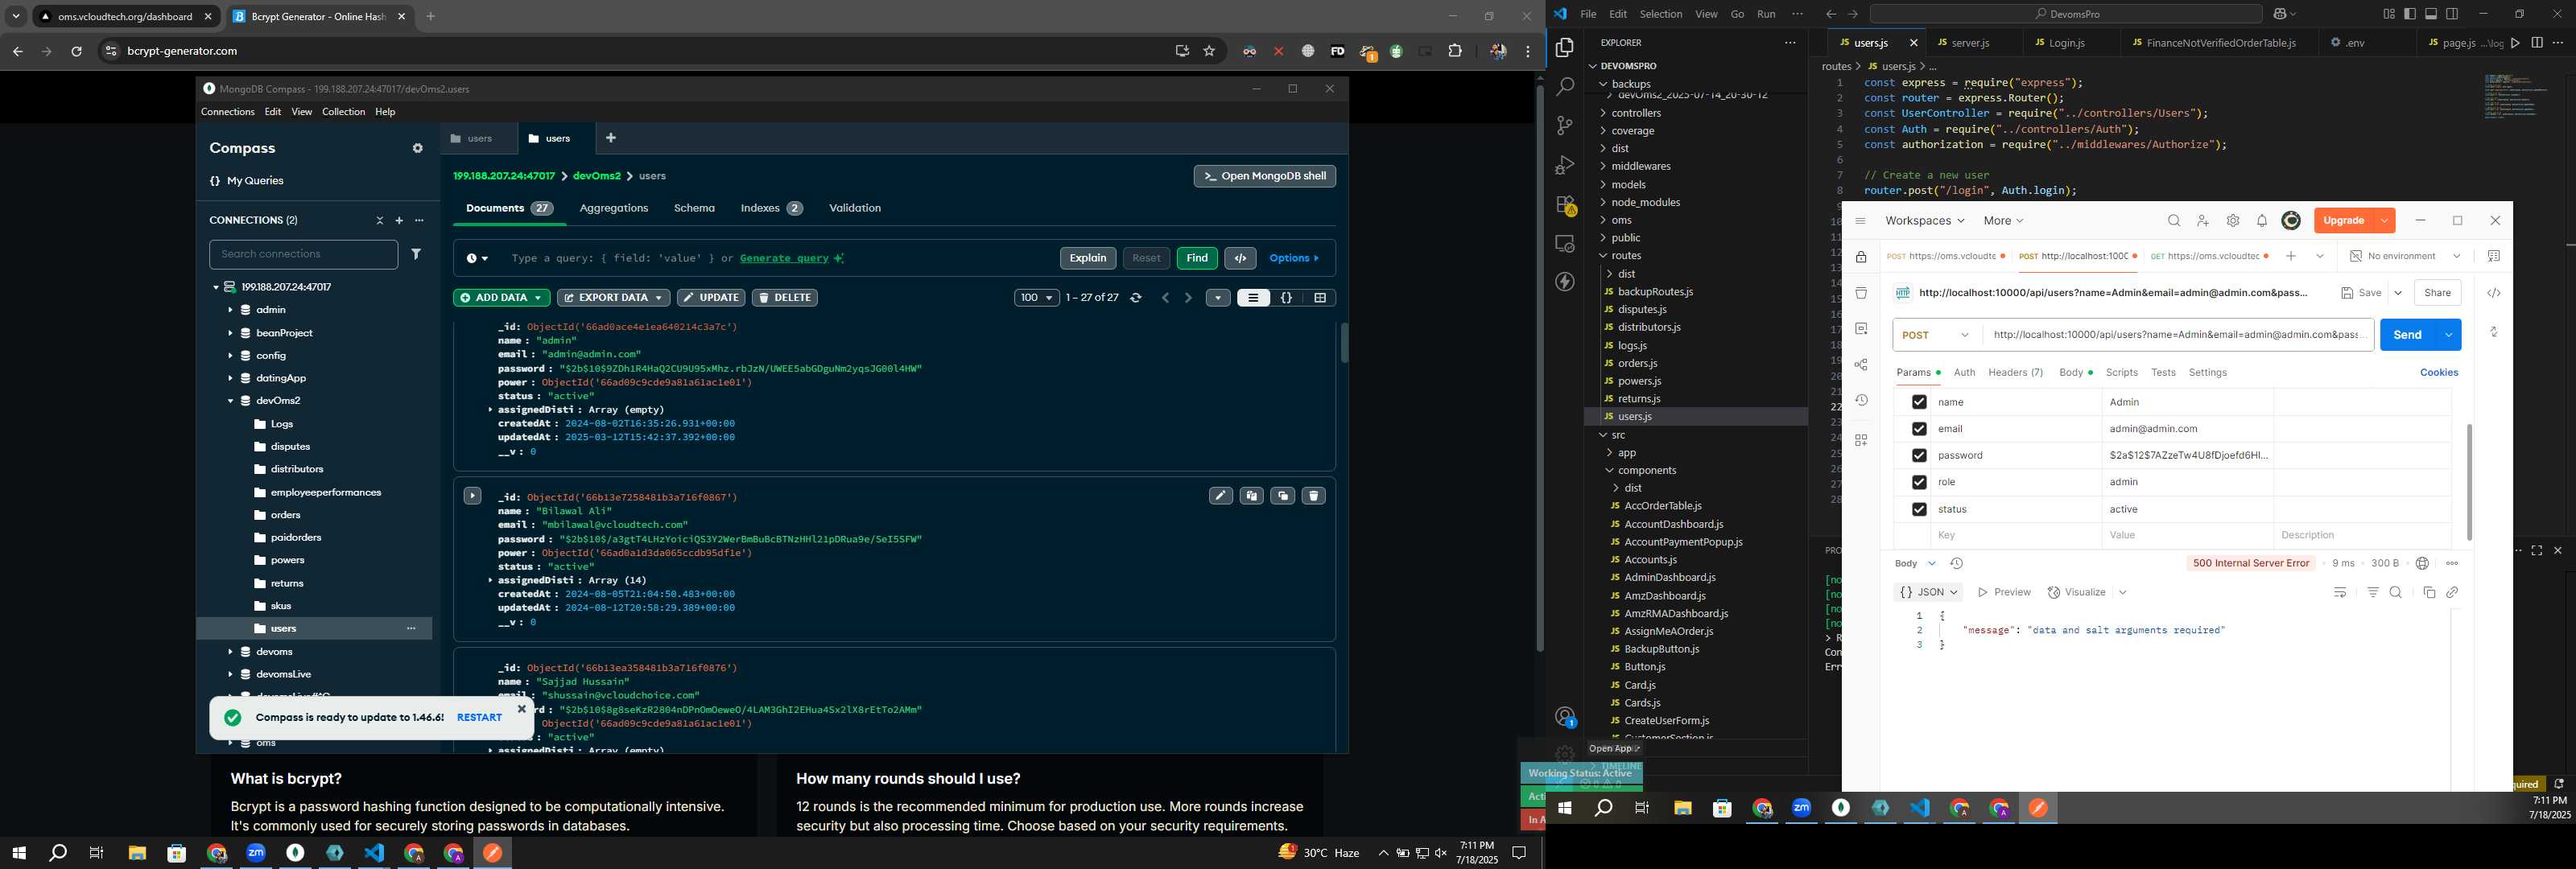Viewport: 2576px width, 869px height.
Task: Delete the Bilawal Ali document
Action: coord(1313,496)
